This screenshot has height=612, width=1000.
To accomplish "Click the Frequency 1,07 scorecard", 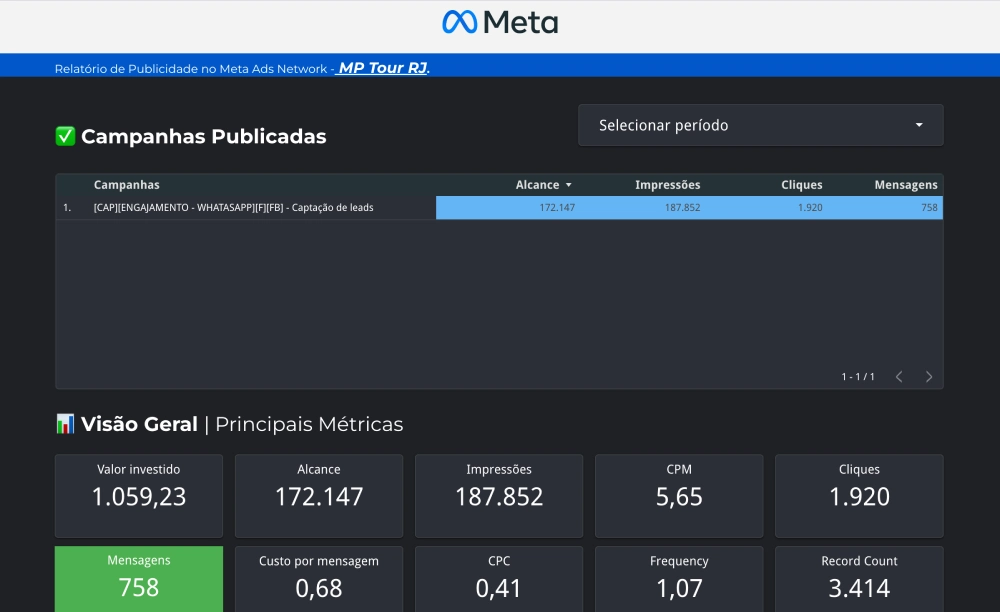I will 679,578.
